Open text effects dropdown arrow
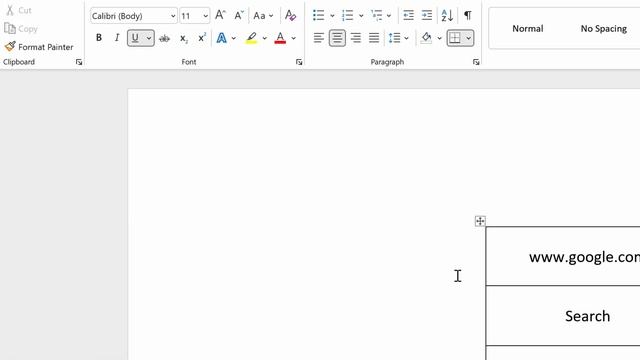Image resolution: width=640 pixels, height=360 pixels. pos(233,38)
